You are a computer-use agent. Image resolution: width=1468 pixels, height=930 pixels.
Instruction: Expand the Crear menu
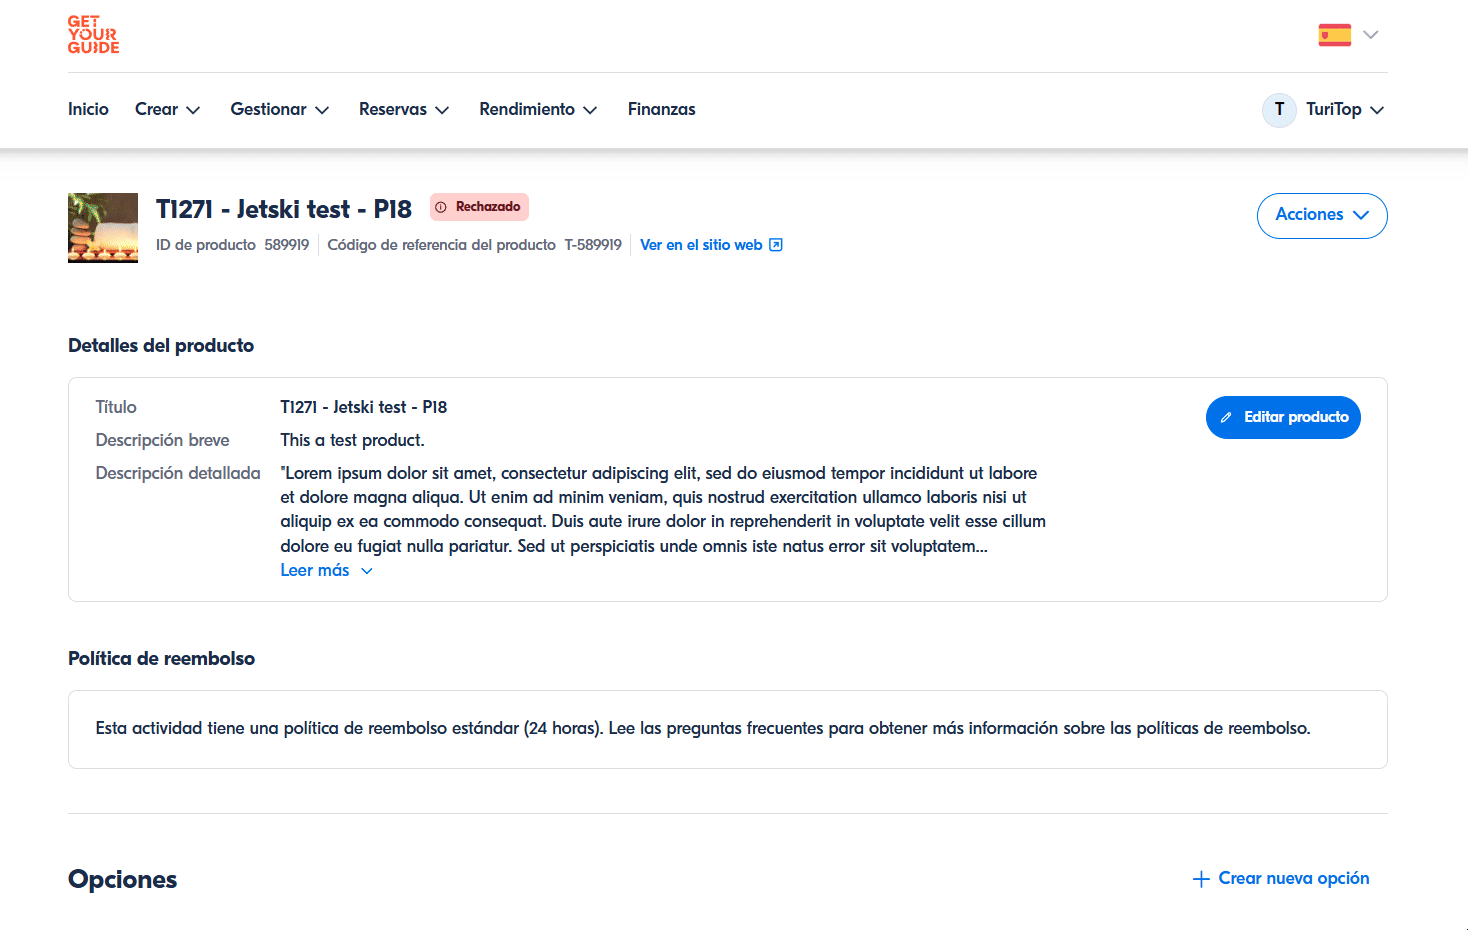167,110
